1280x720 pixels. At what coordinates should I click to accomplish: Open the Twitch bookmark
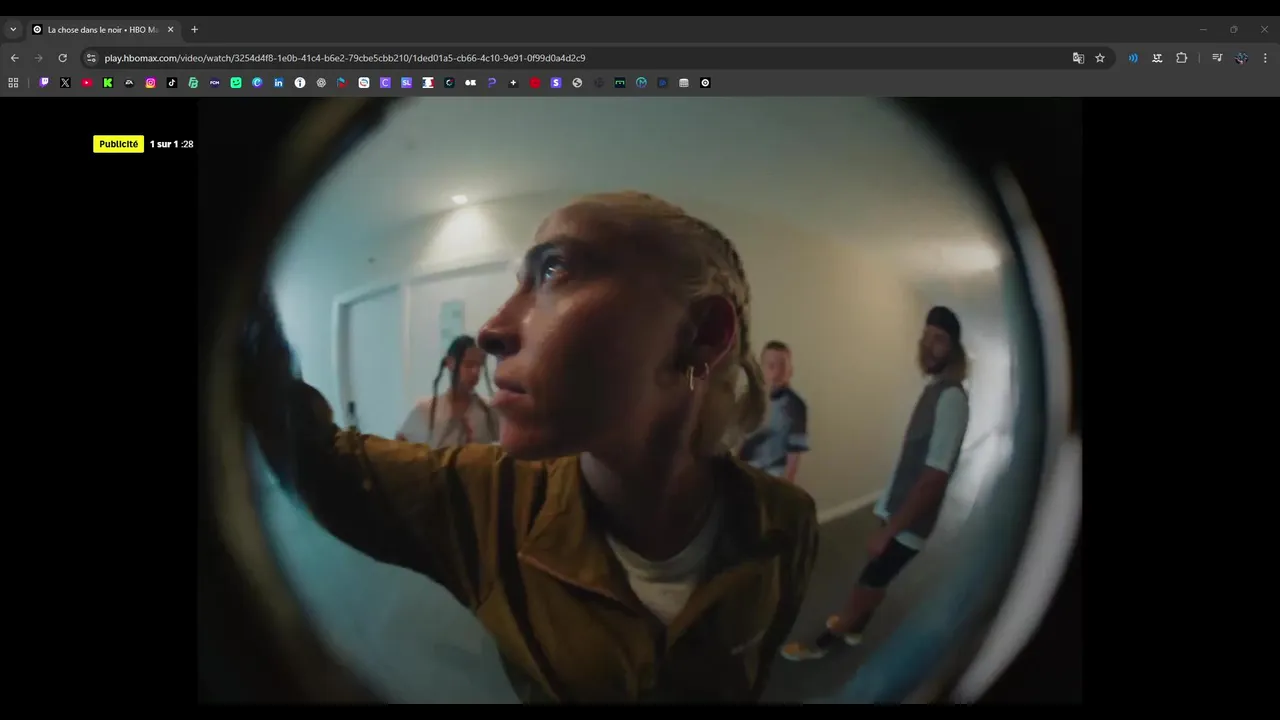click(44, 83)
